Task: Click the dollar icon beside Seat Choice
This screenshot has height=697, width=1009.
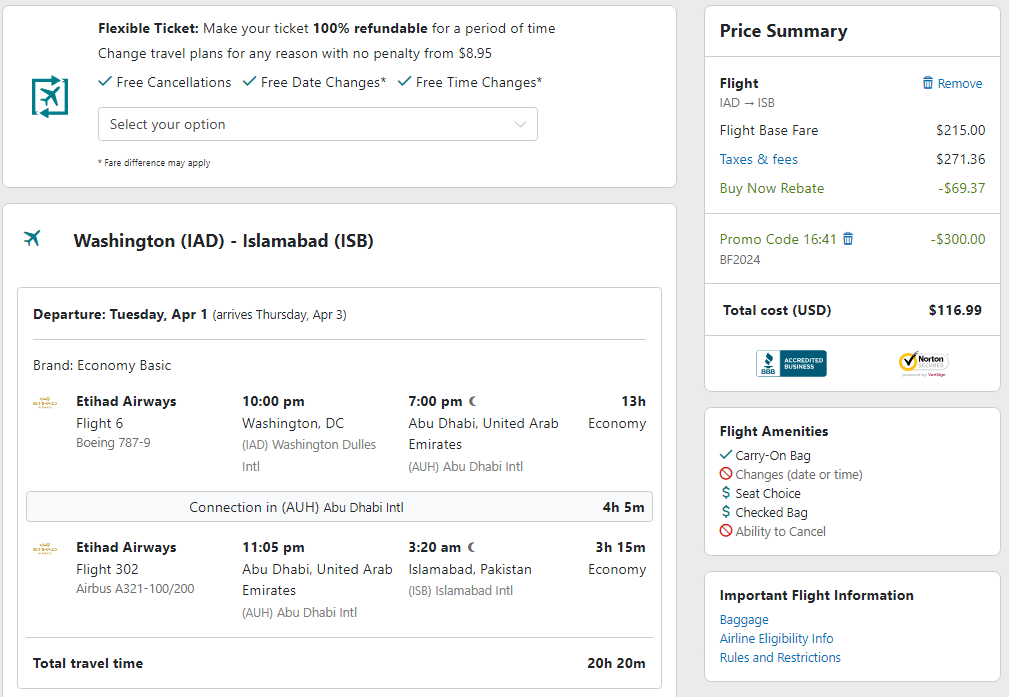Action: [726, 493]
